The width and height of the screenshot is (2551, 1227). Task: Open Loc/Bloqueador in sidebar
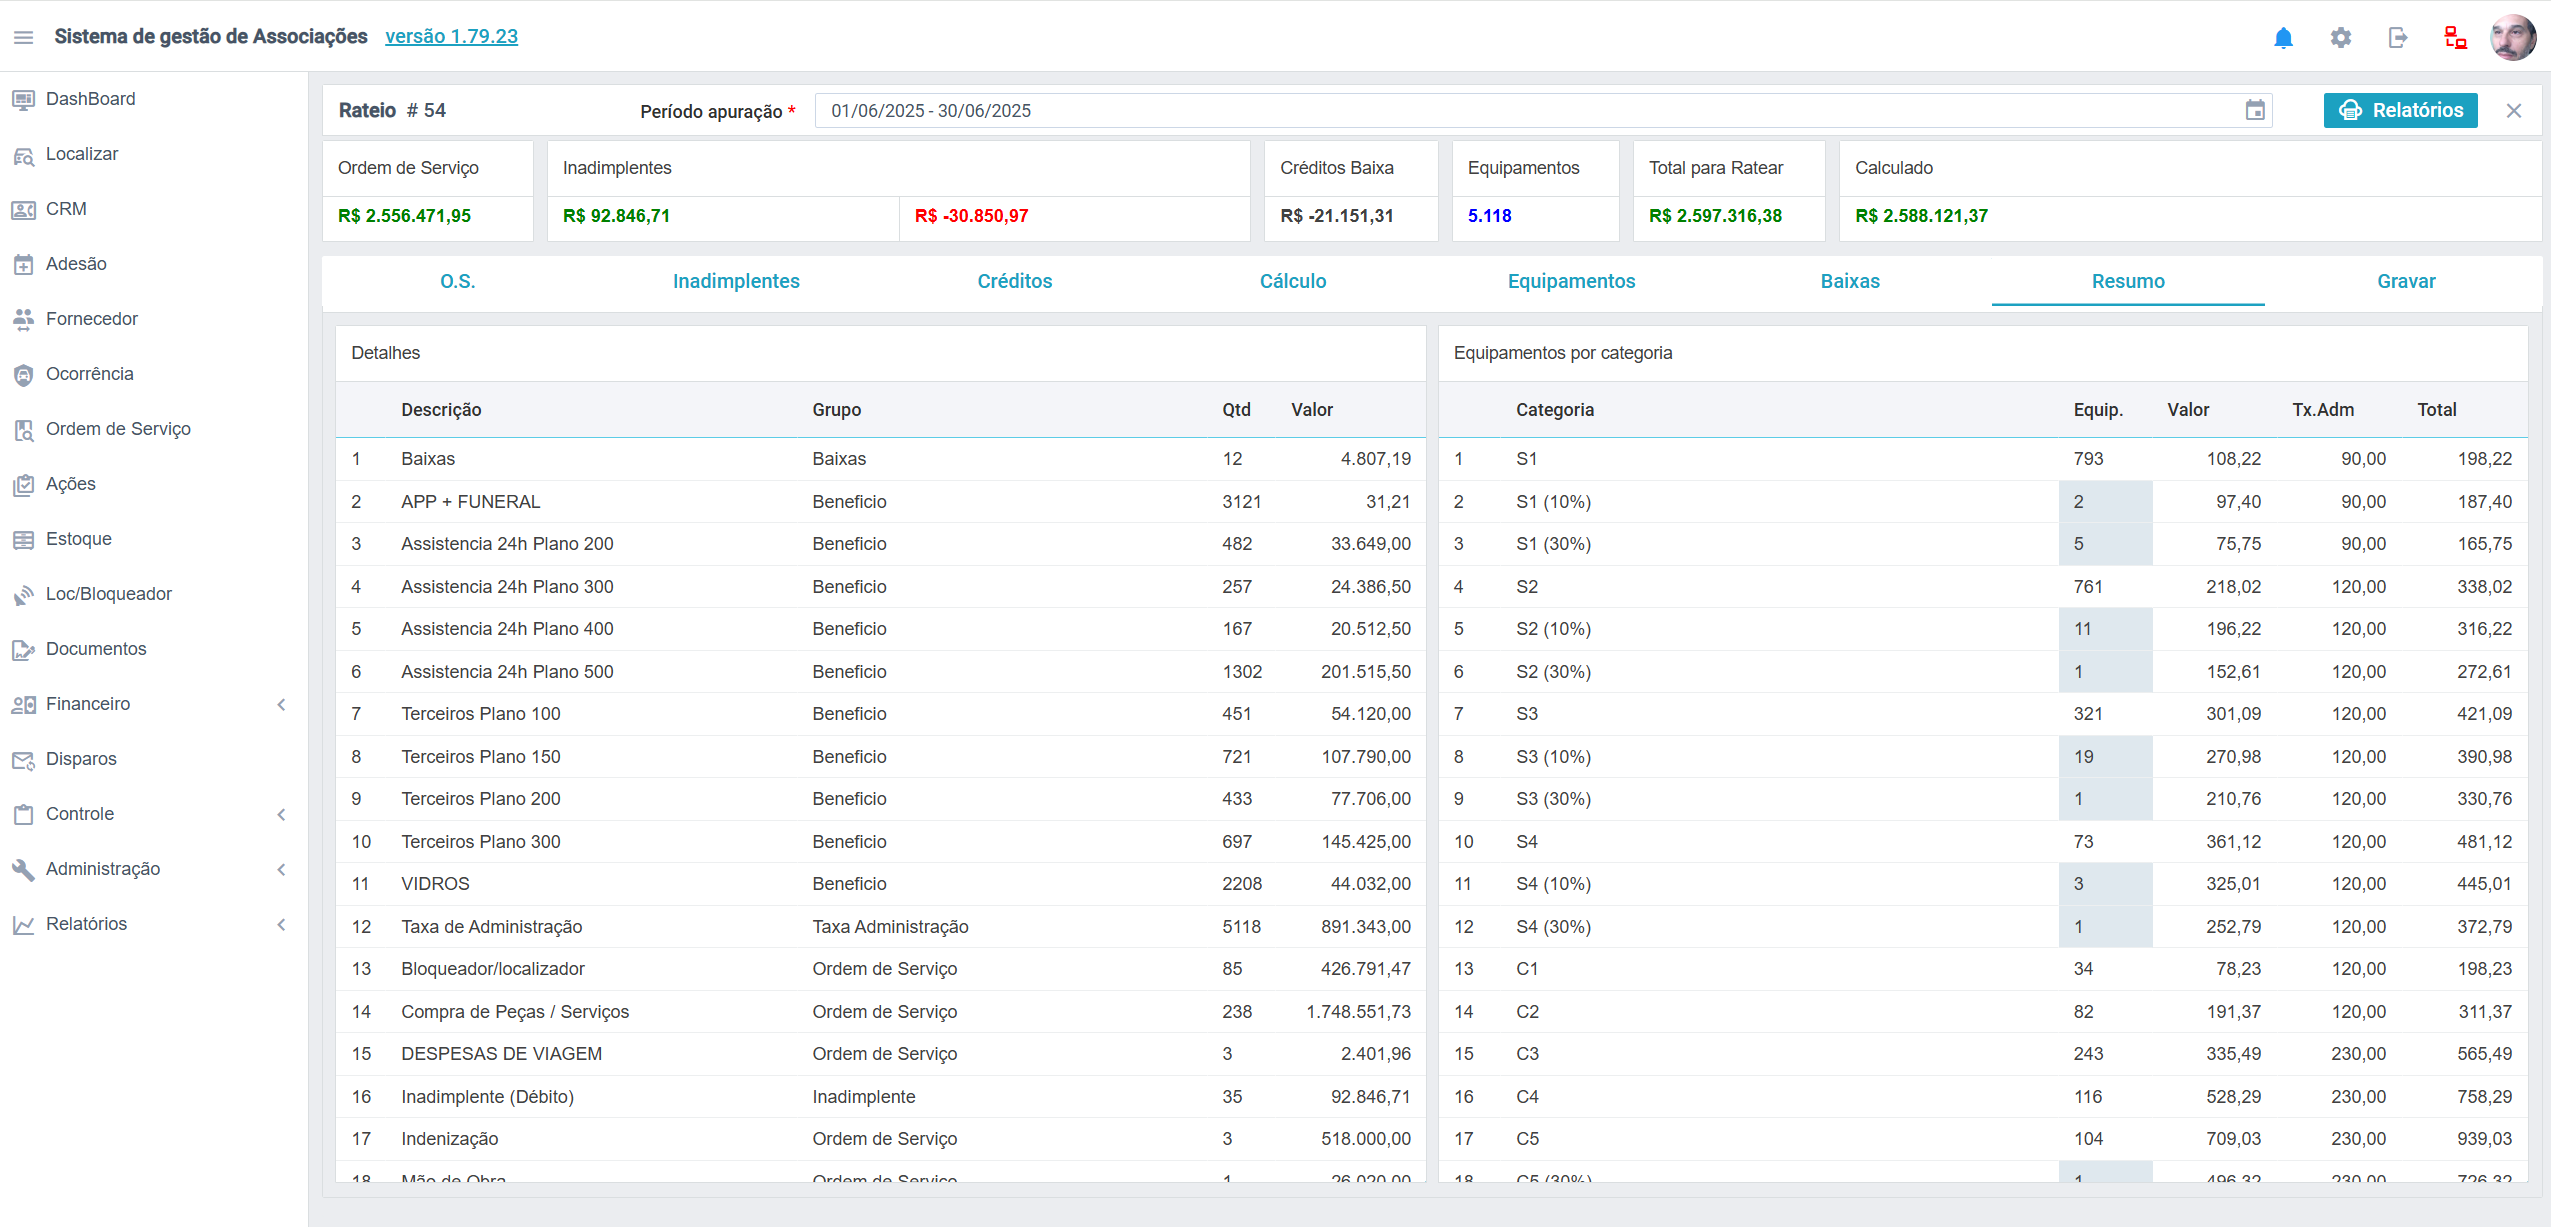tap(108, 594)
